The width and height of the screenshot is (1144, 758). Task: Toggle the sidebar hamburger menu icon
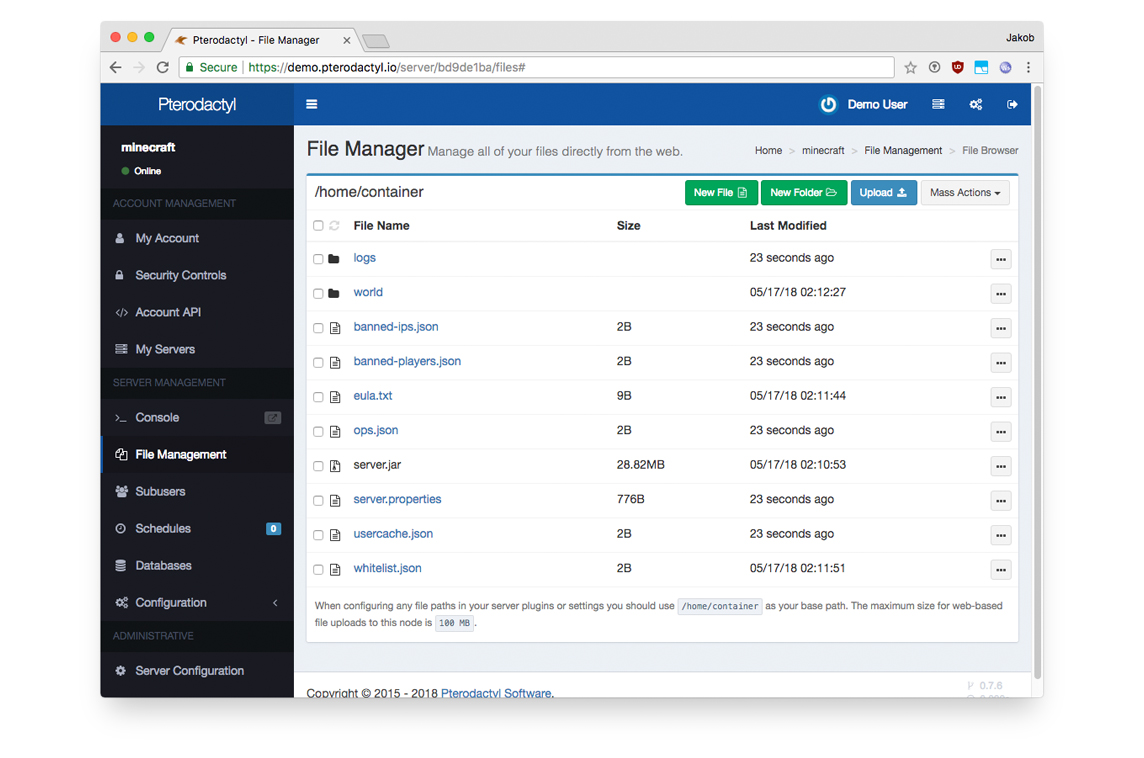pyautogui.click(x=312, y=104)
